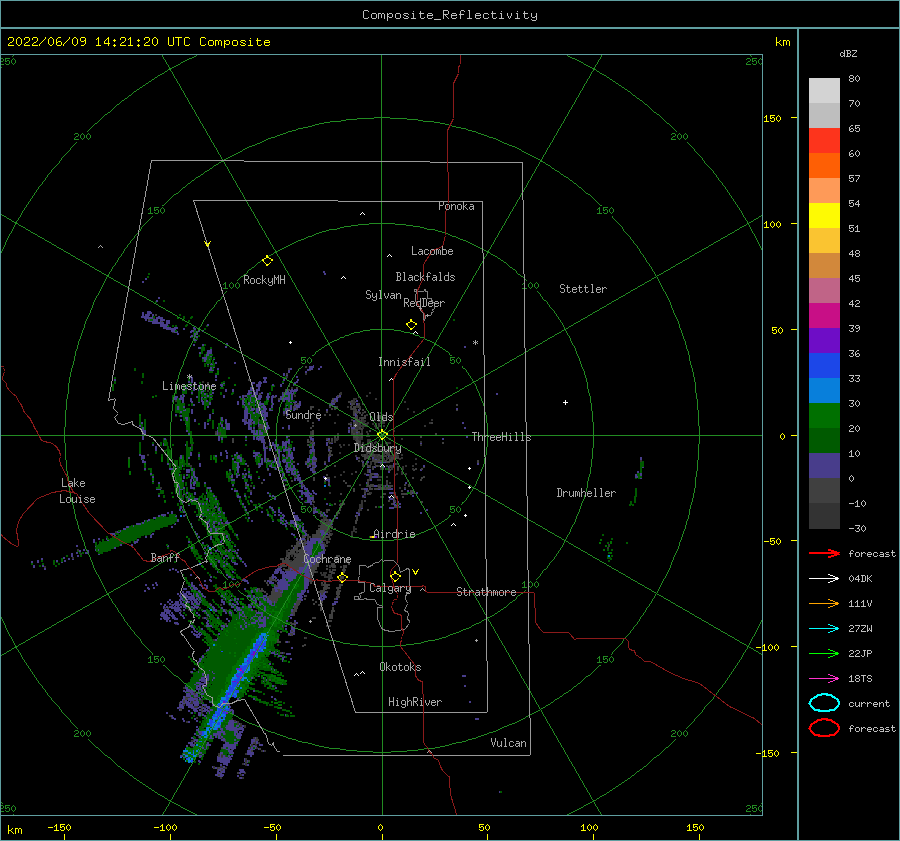The width and height of the screenshot is (900, 841).
Task: Select the white 04DK arrow icon
Action: [x=824, y=579]
